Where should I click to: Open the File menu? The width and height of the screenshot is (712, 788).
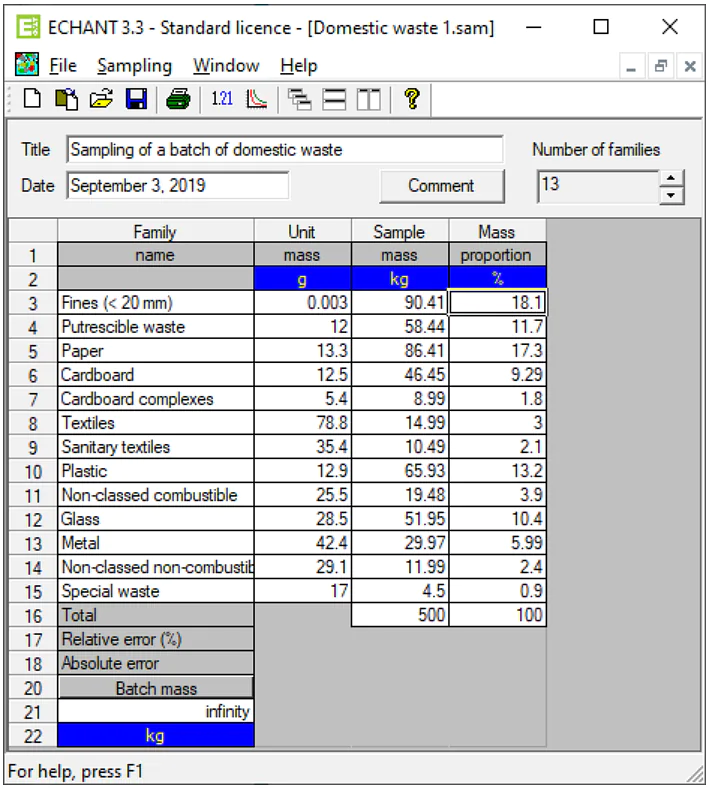[x=63, y=66]
